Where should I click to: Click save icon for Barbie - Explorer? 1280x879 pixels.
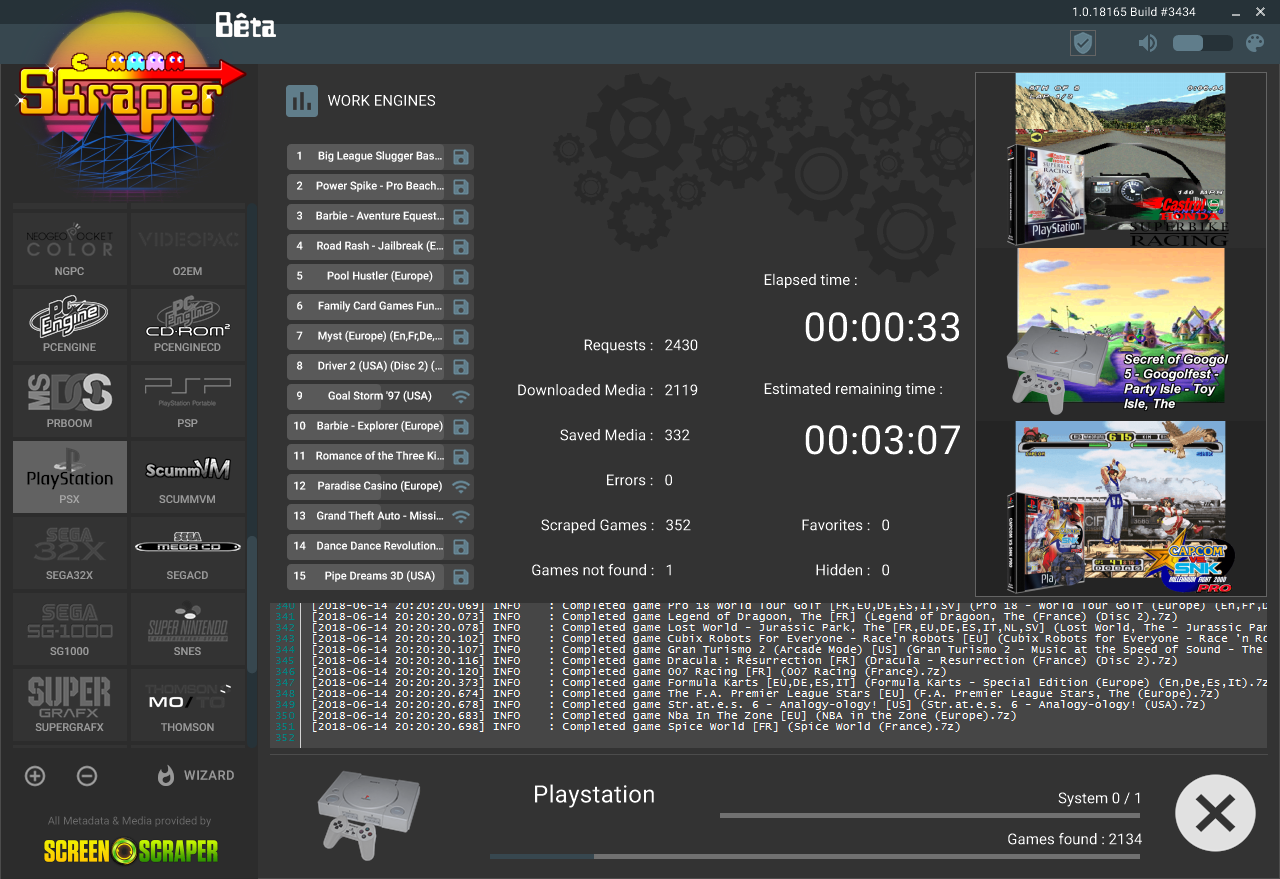pos(460,427)
